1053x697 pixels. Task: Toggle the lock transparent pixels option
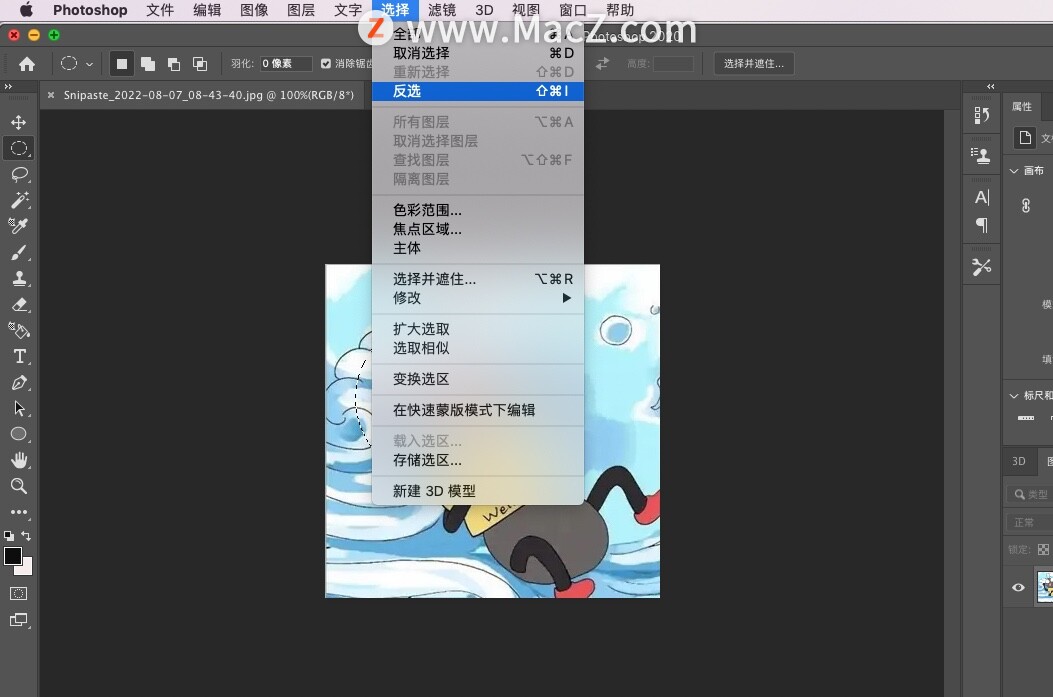1043,549
